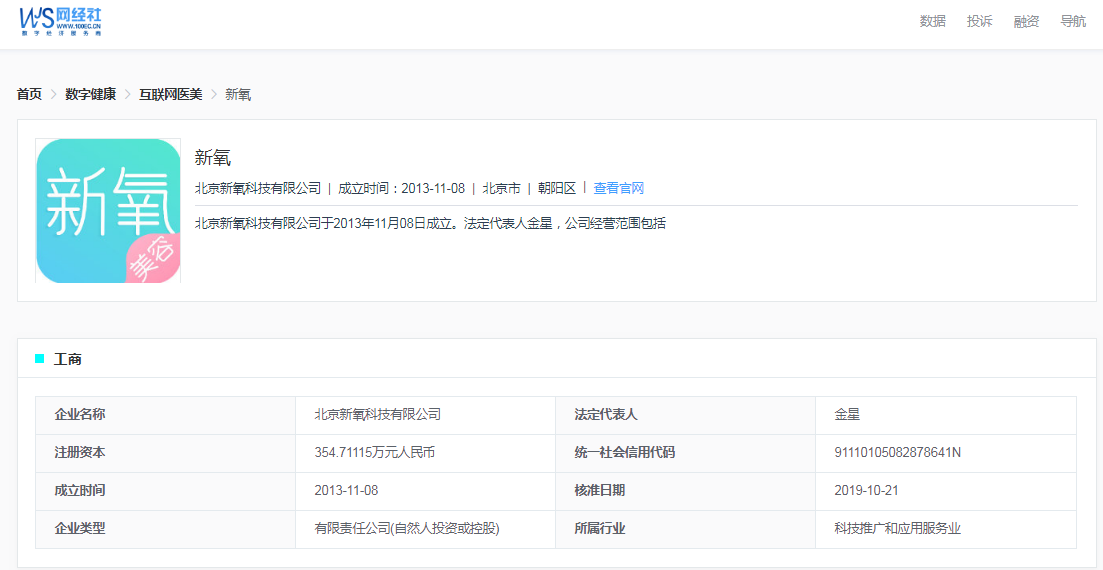Select the 法定代表人 label cell
The image size is (1103, 570).
tap(686, 415)
